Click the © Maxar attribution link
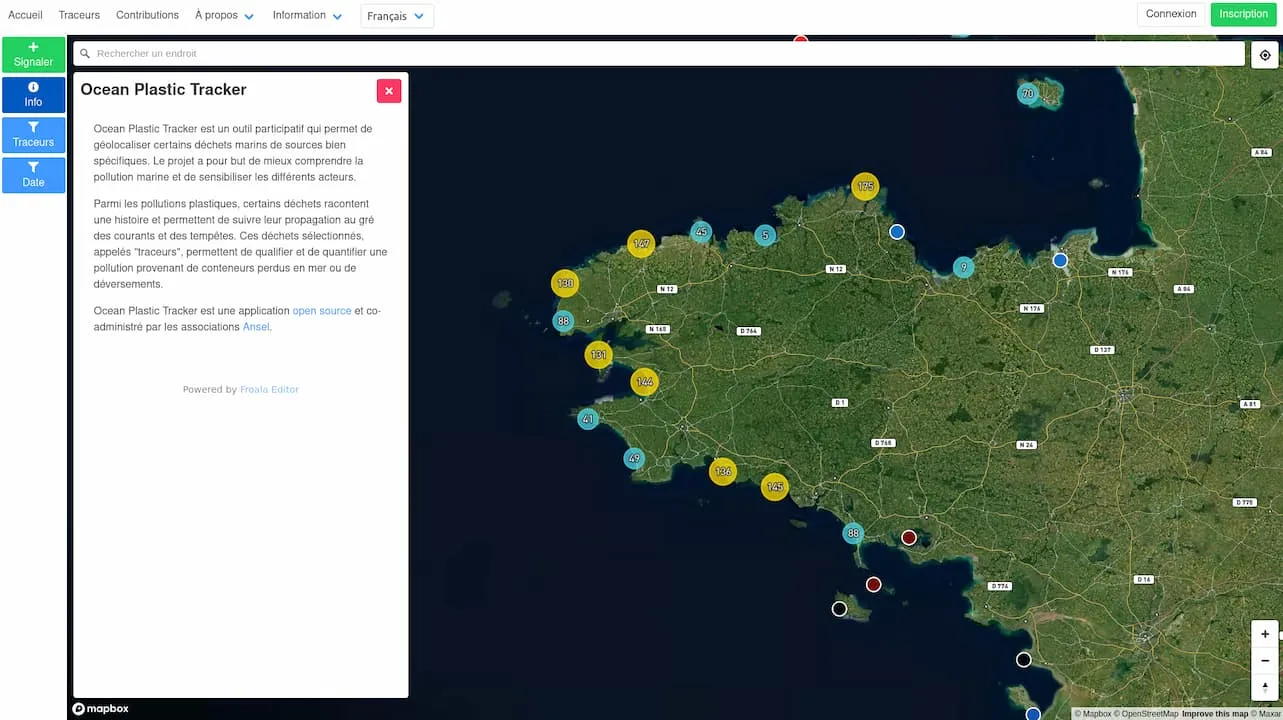This screenshot has height=720, width=1283. [x=1265, y=714]
